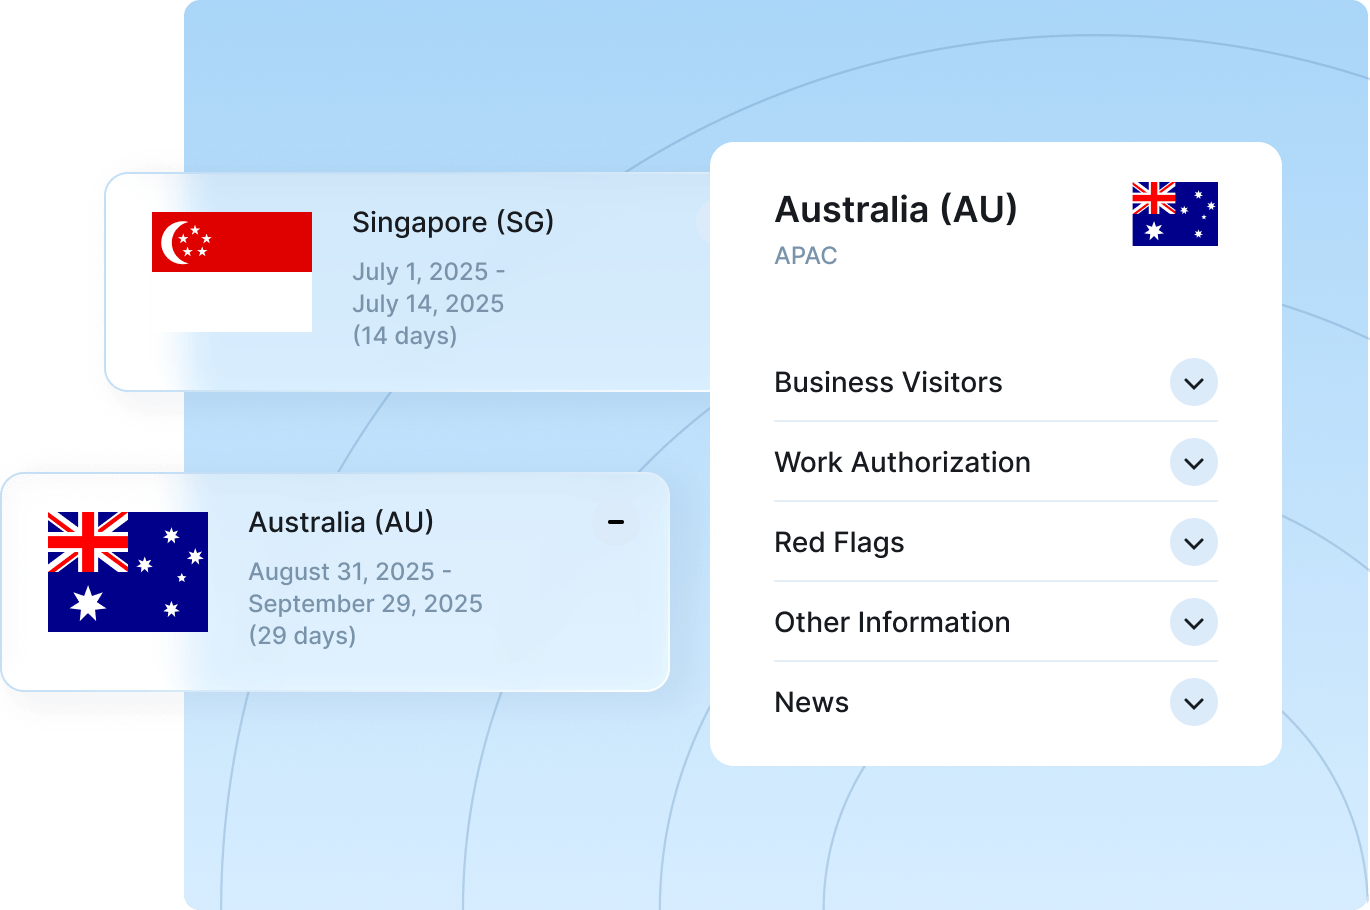Click the Red Flags section label
The width and height of the screenshot is (1370, 910).
(x=839, y=543)
